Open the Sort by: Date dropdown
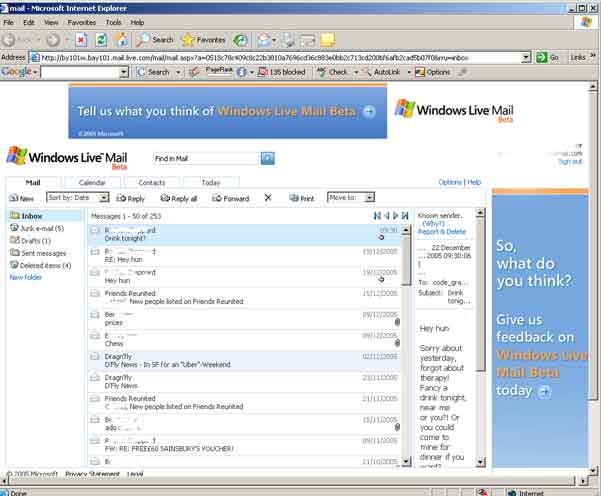 pyautogui.click(x=77, y=197)
